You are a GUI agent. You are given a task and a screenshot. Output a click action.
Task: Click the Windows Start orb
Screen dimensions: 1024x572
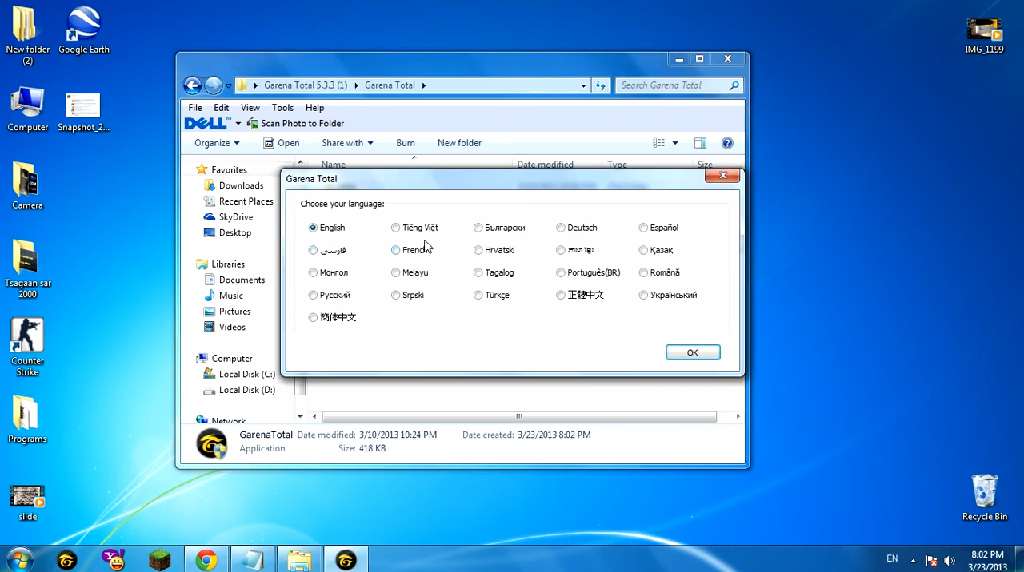20,558
